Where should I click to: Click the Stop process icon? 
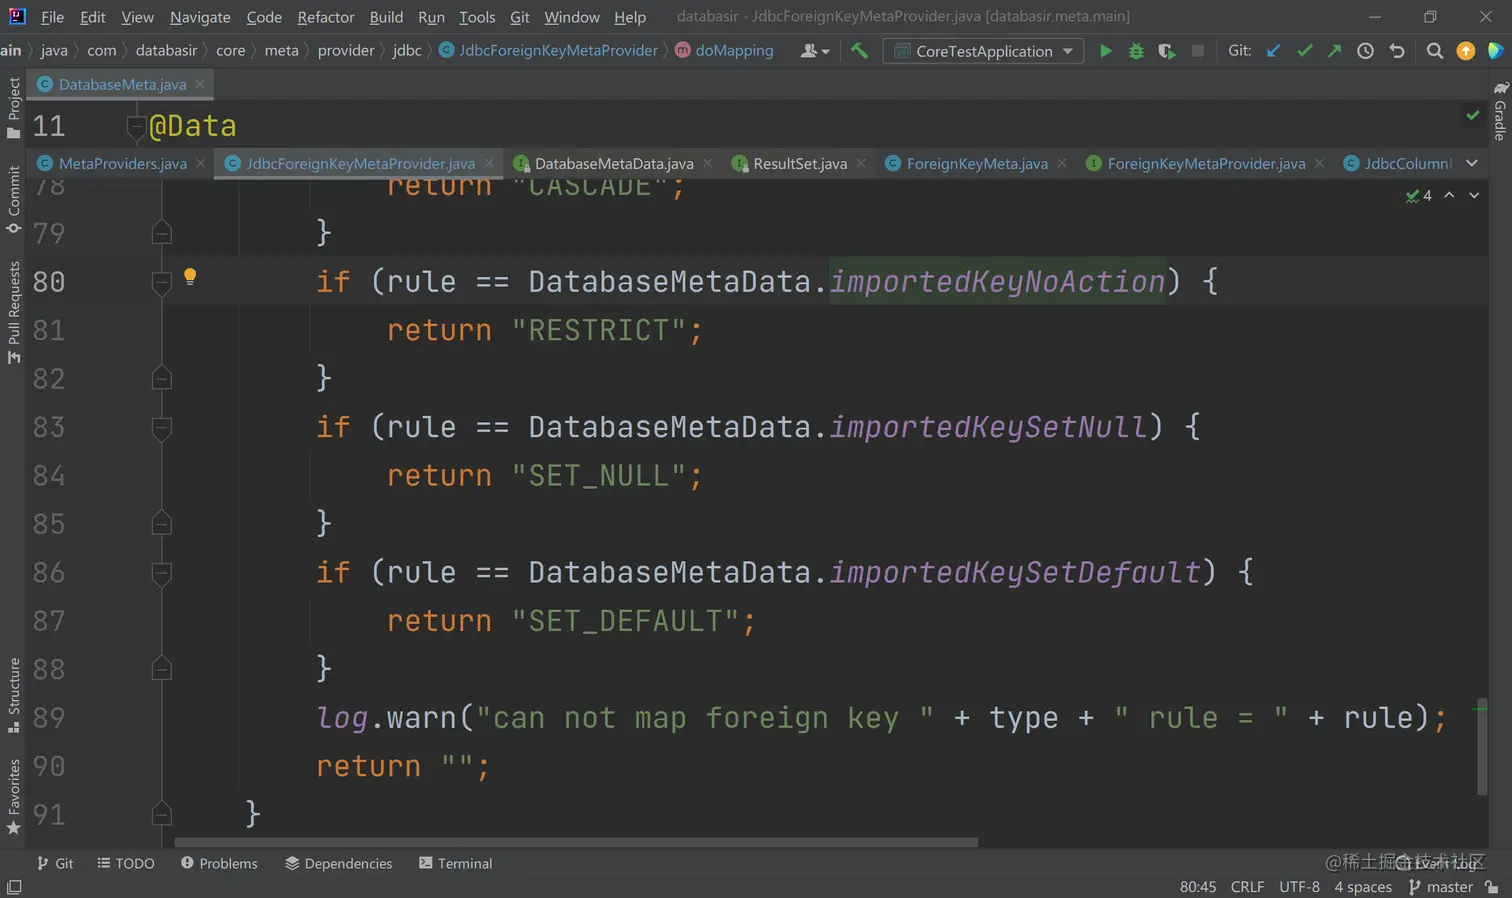(1197, 50)
